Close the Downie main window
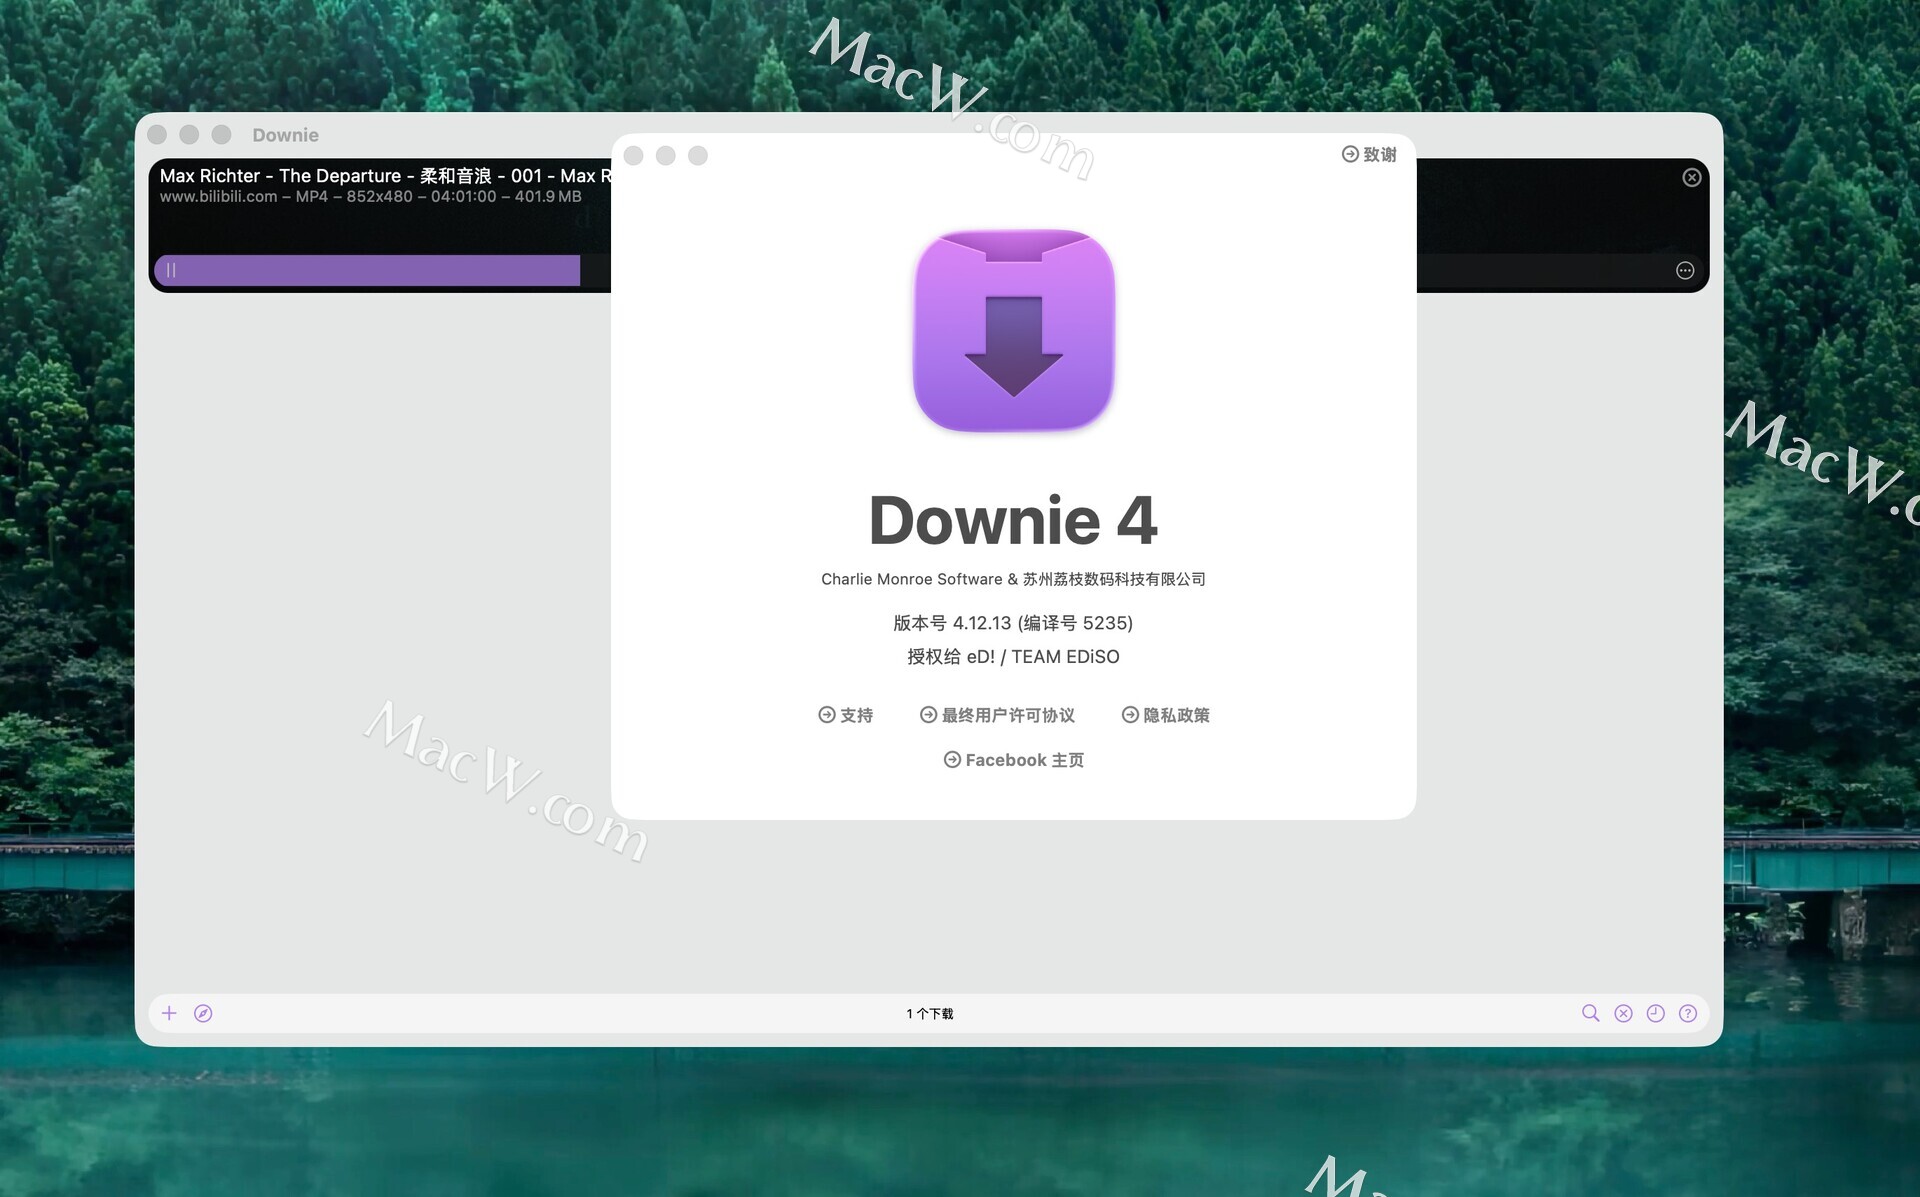This screenshot has height=1197, width=1920. click(x=157, y=134)
